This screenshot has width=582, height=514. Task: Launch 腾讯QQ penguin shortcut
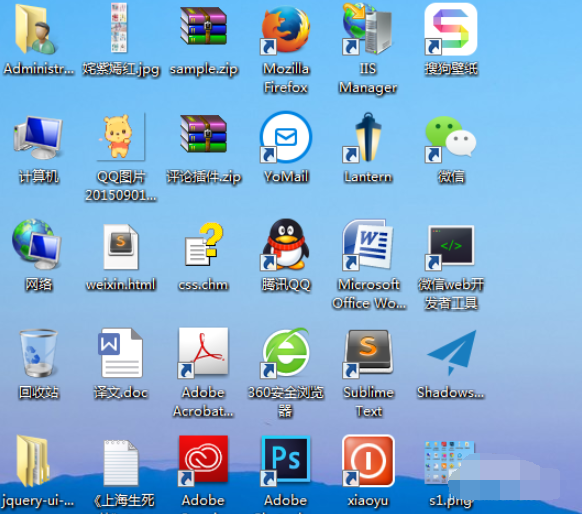(x=285, y=244)
